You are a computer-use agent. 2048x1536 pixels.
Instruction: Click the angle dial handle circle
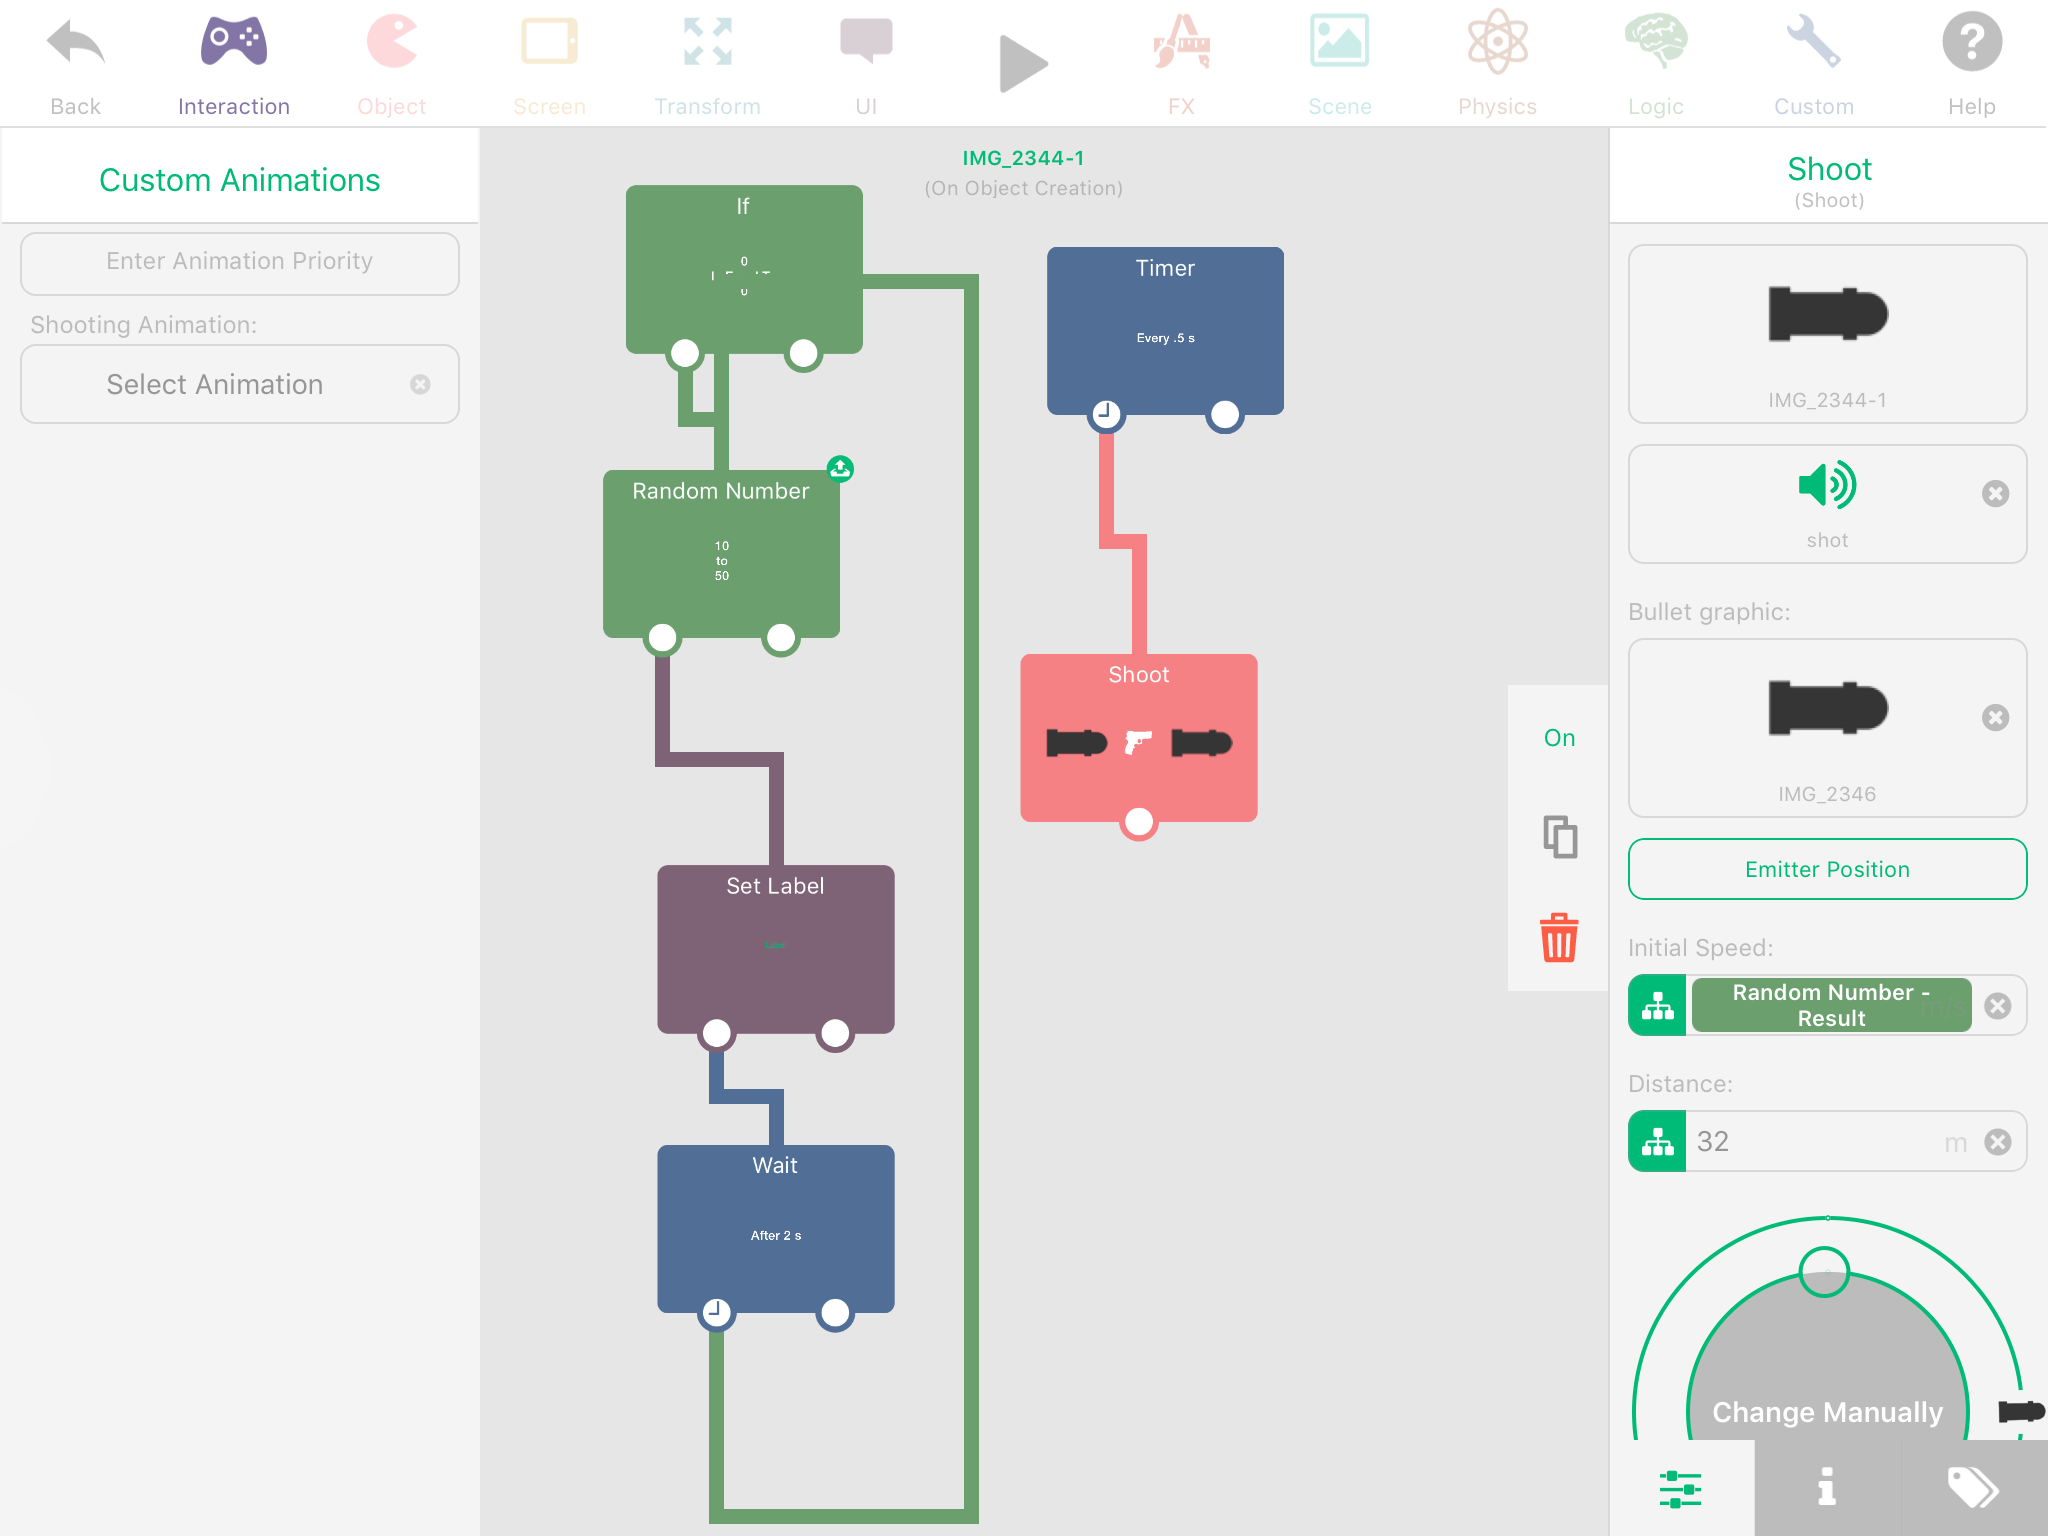click(x=1824, y=1272)
